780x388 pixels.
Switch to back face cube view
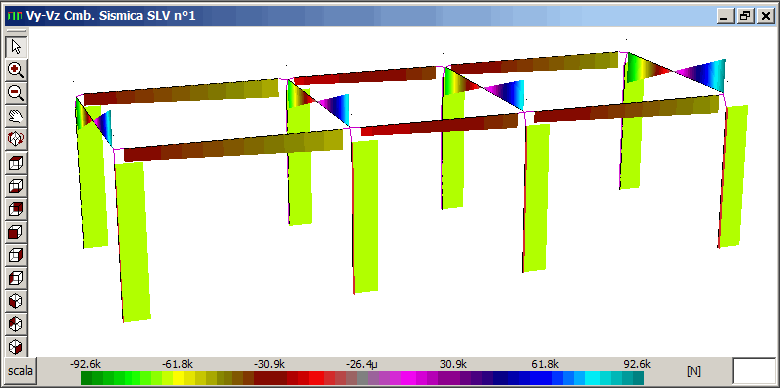(x=16, y=209)
